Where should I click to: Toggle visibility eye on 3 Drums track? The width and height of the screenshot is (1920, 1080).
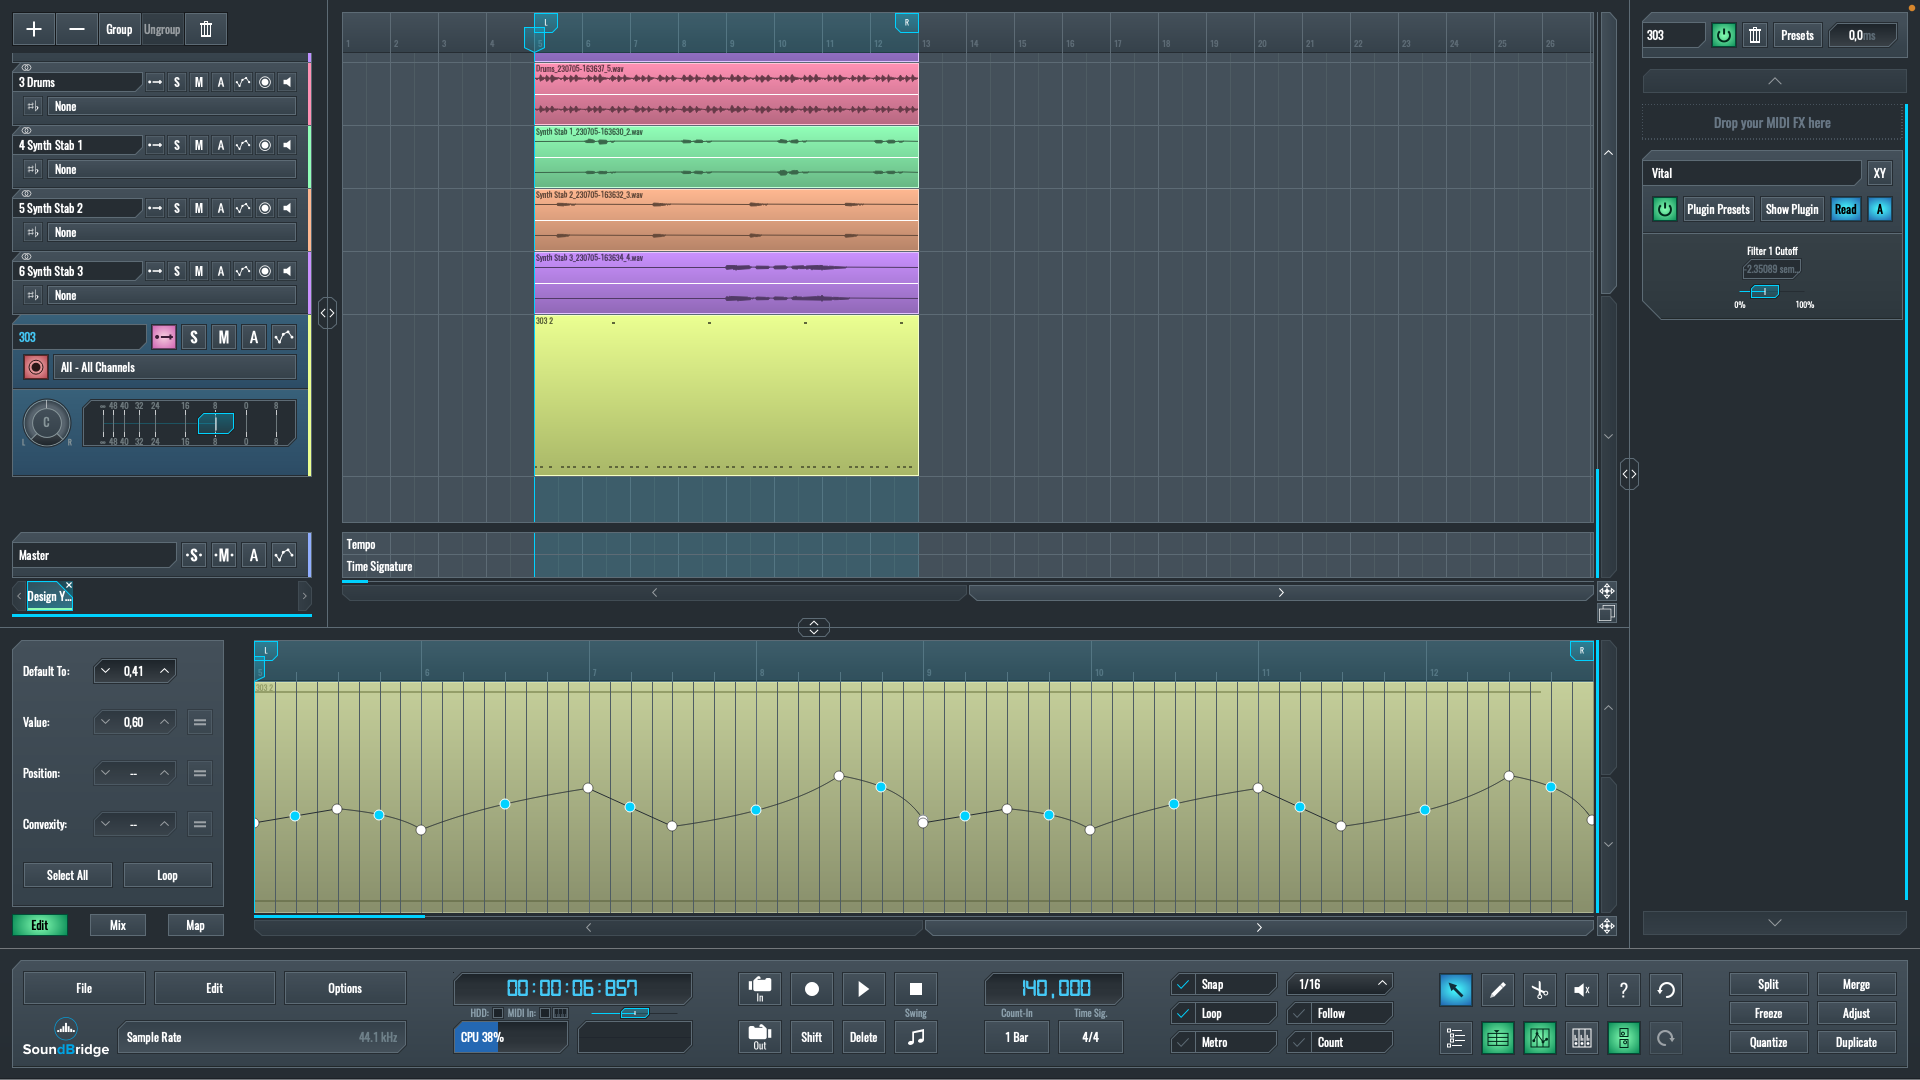click(27, 67)
